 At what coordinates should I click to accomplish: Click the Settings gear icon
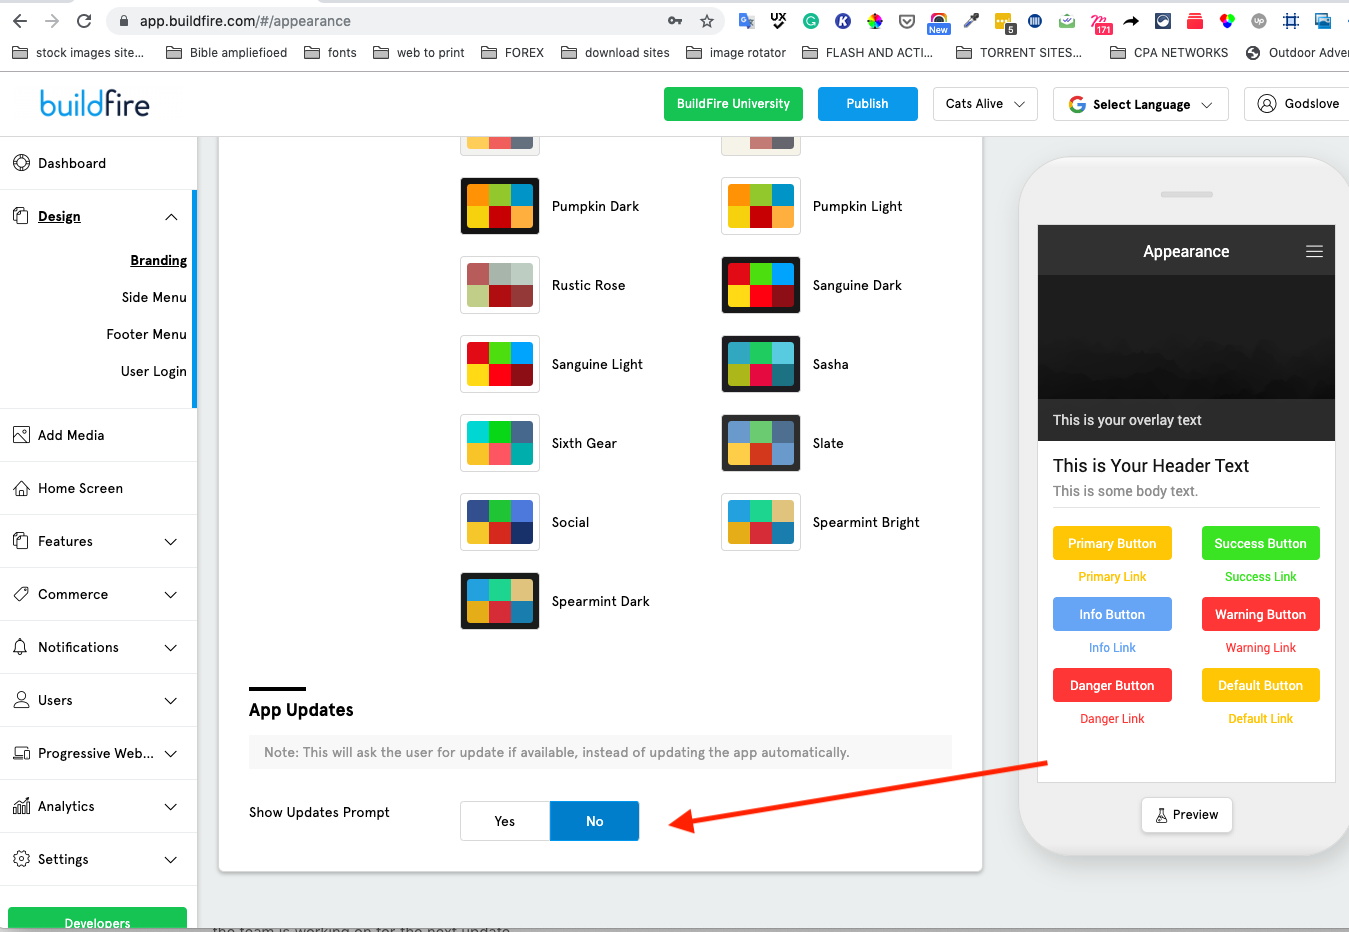21,859
